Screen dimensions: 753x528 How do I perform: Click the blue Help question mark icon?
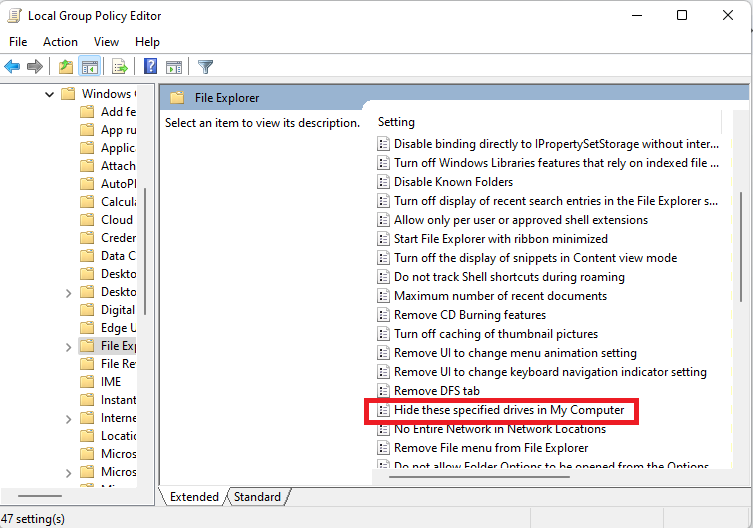(150, 66)
